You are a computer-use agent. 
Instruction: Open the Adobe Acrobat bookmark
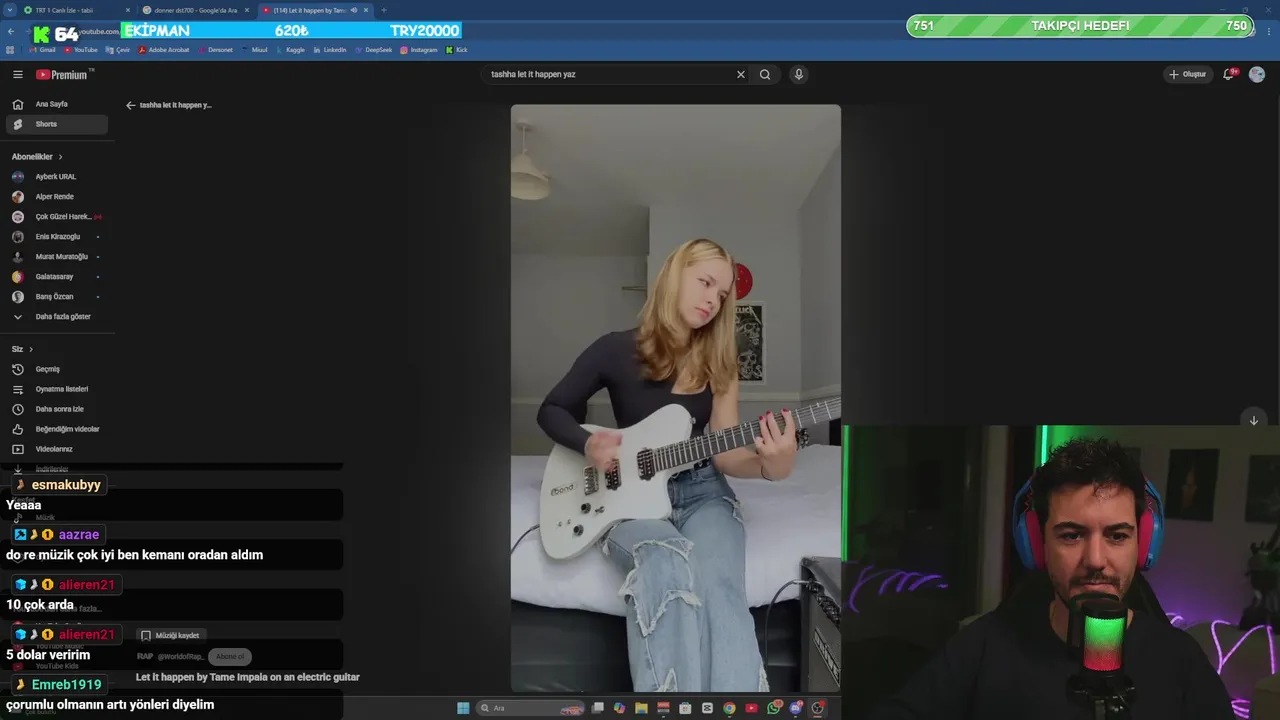pos(163,49)
